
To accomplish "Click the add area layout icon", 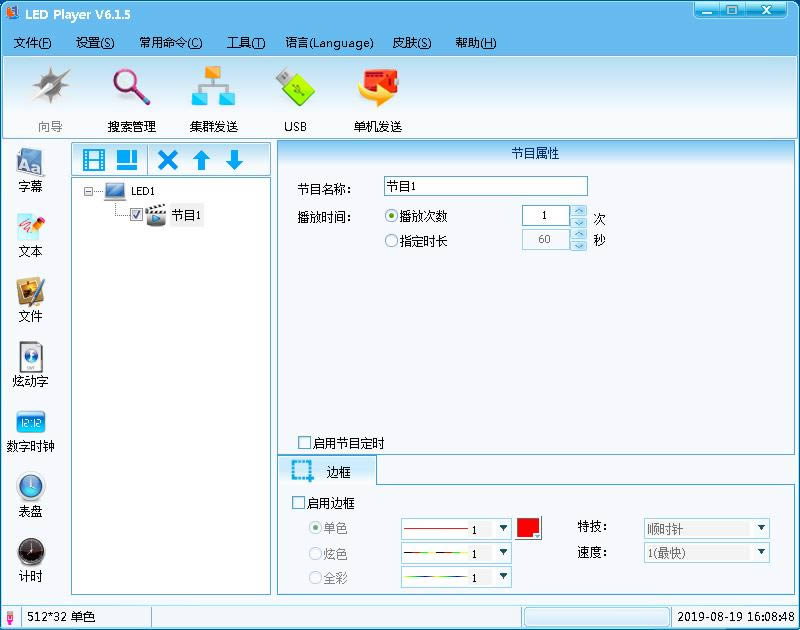I will tap(127, 160).
